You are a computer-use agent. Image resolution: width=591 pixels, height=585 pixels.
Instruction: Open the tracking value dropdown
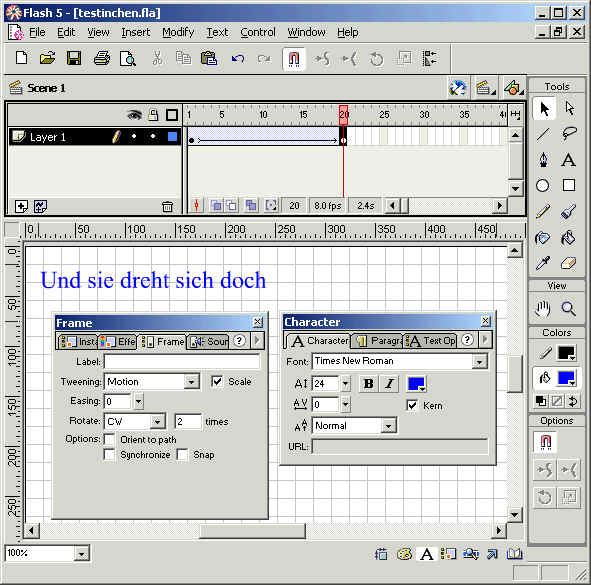346,405
